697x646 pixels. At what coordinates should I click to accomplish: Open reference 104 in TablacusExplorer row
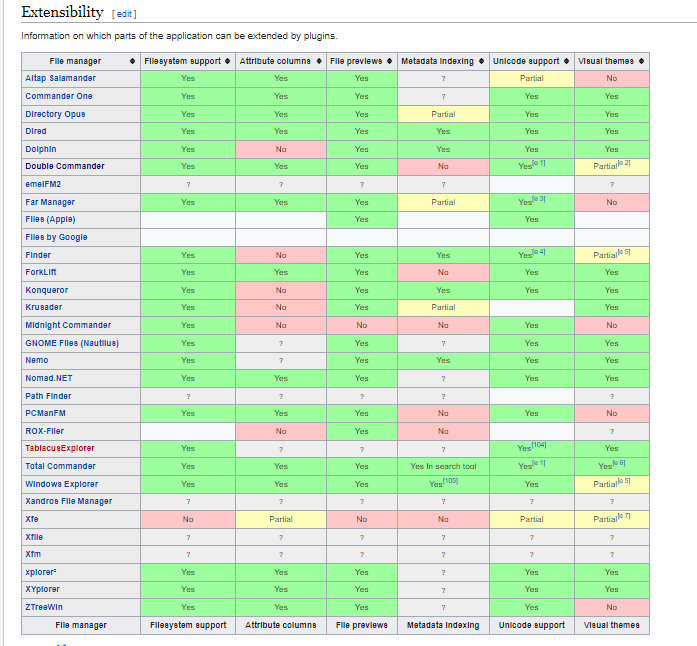[539, 445]
